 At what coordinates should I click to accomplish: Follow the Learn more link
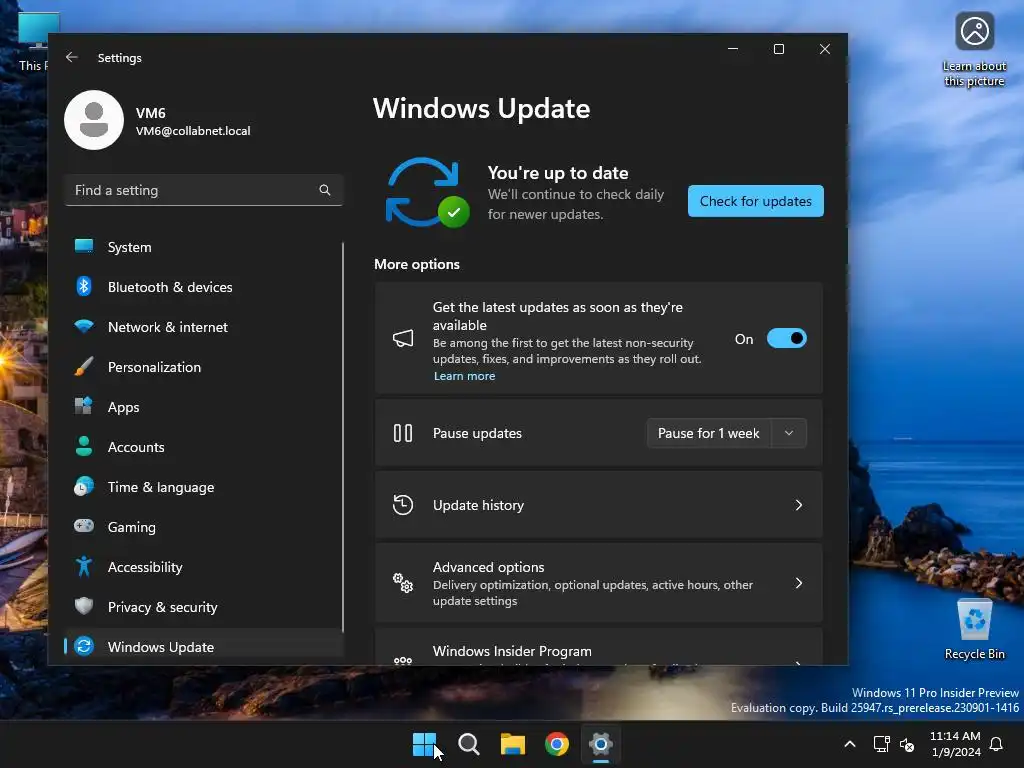464,376
